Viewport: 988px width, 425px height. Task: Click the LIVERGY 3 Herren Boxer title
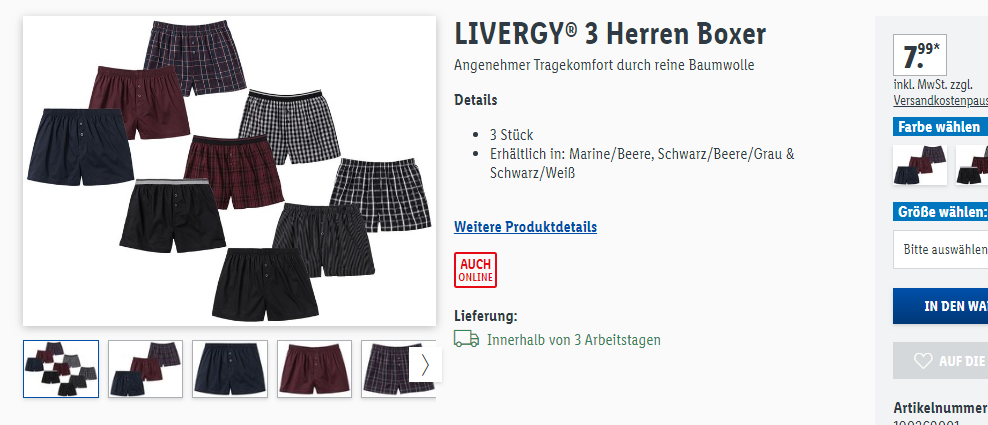[610, 34]
